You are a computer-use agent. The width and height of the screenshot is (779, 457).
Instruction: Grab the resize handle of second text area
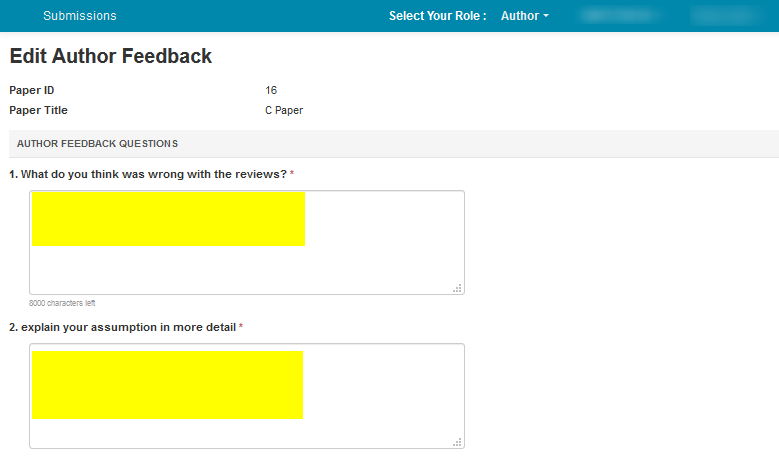tap(457, 441)
